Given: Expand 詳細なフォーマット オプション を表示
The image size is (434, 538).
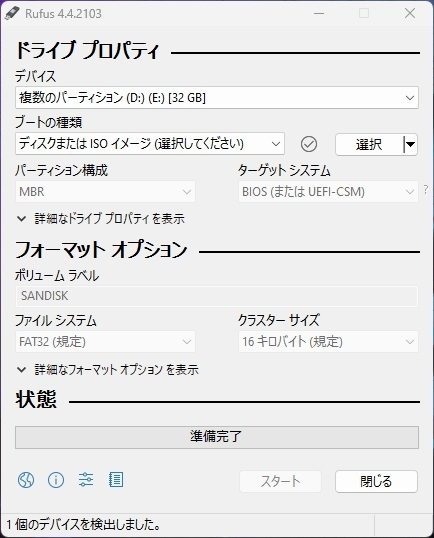Looking at the screenshot, I should pyautogui.click(x=107, y=370).
